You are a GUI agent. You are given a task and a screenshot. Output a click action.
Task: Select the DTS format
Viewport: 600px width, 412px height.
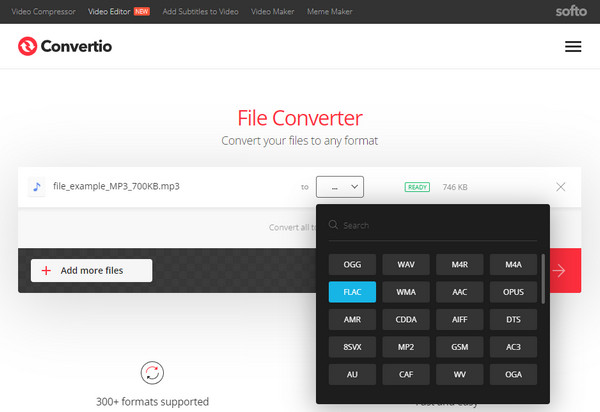514,319
